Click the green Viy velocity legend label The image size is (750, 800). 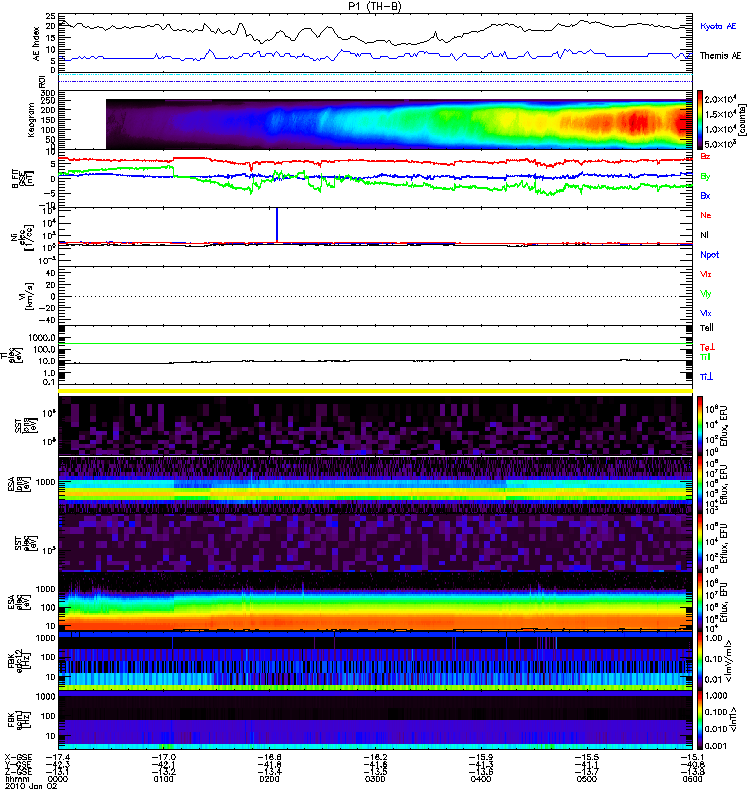706,294
